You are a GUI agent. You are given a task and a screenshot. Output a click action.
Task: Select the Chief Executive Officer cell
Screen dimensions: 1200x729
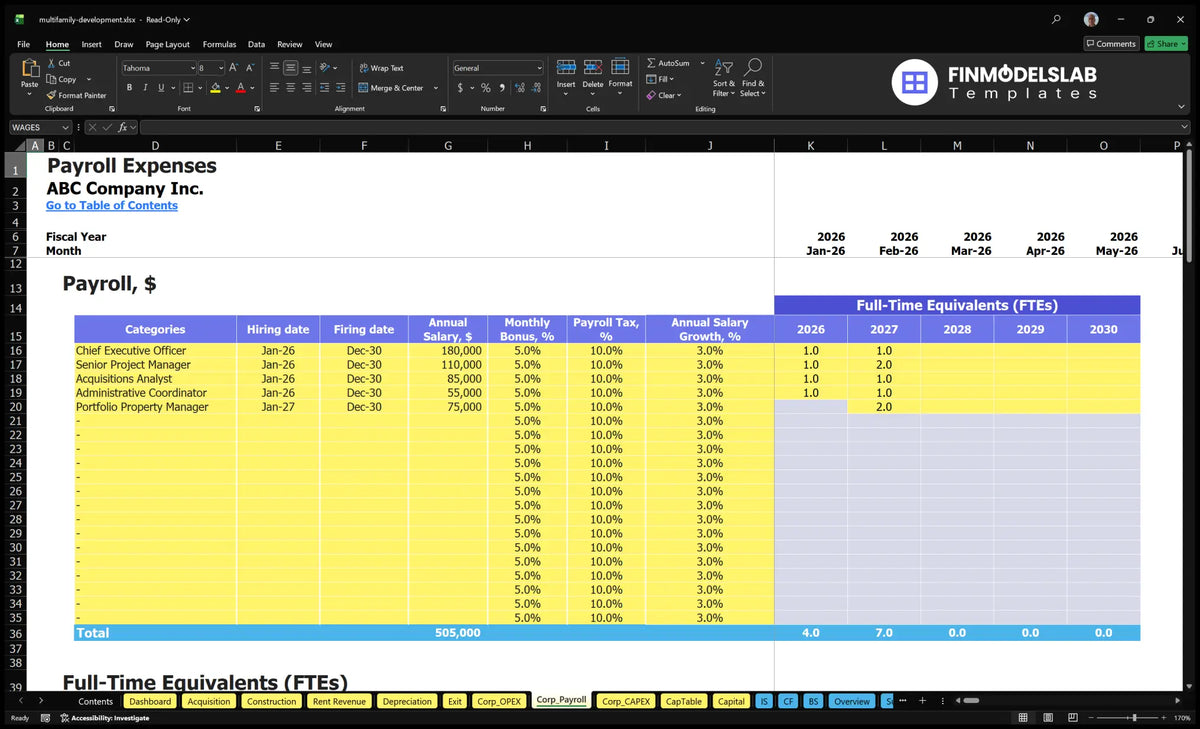tap(155, 351)
